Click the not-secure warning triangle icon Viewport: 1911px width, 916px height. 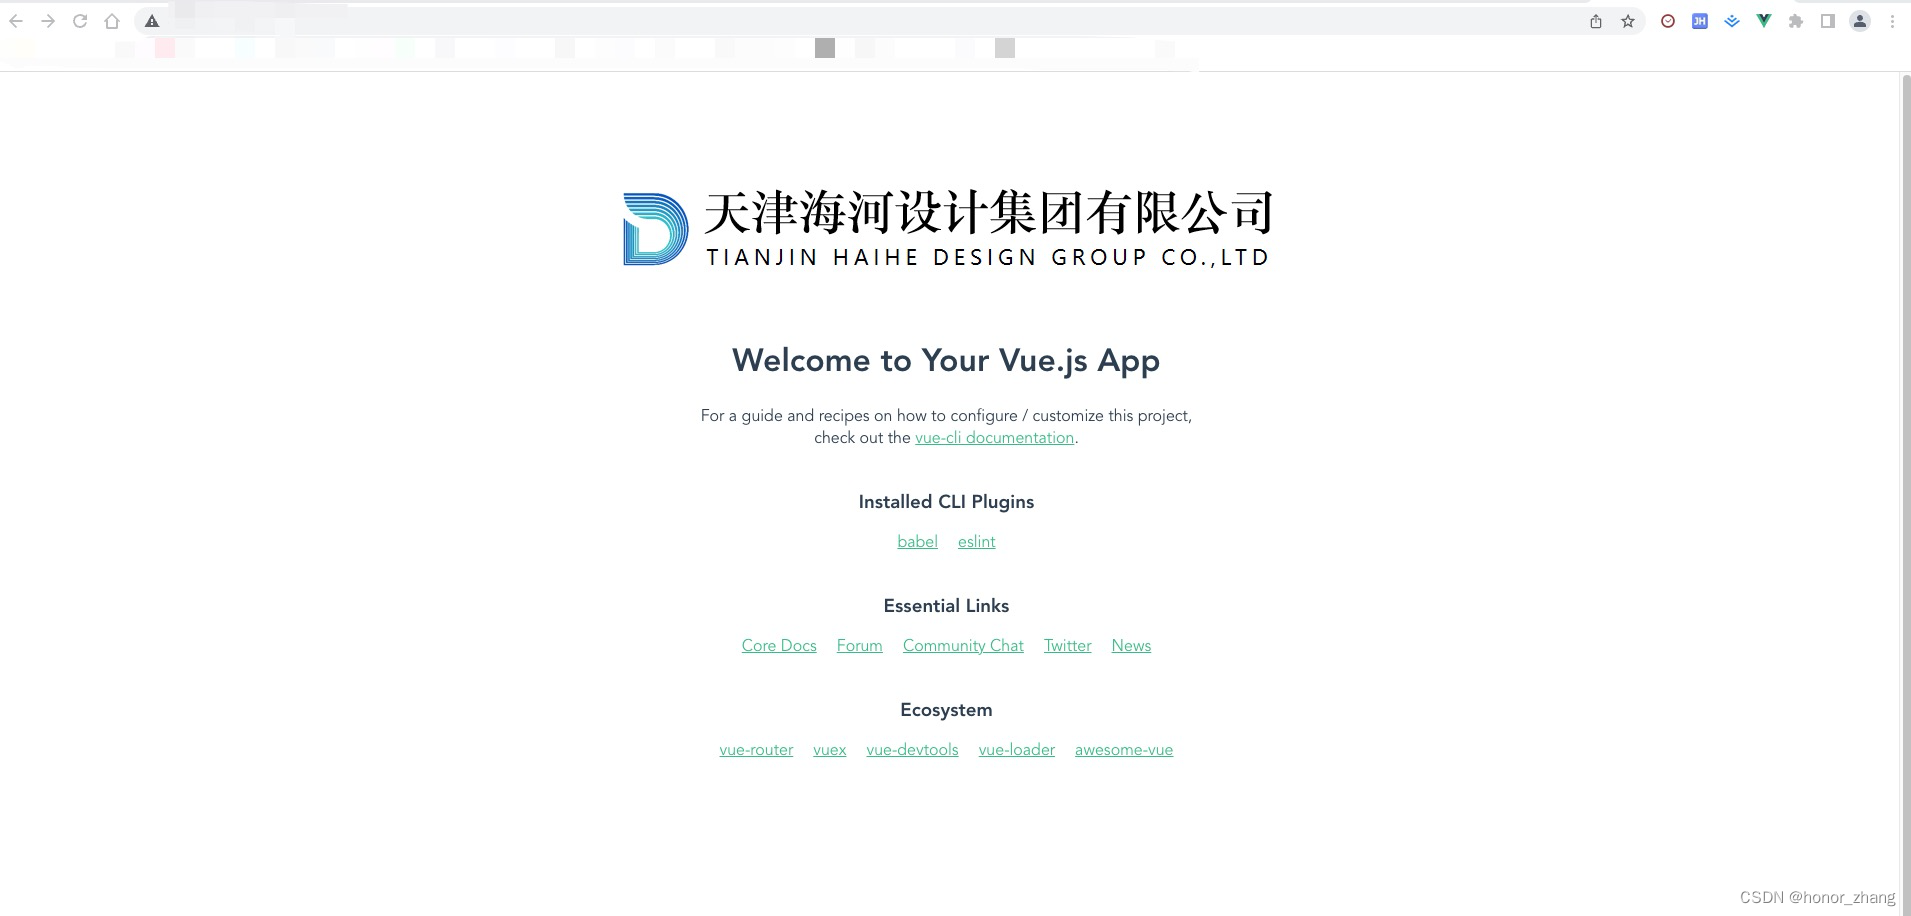[x=152, y=21]
